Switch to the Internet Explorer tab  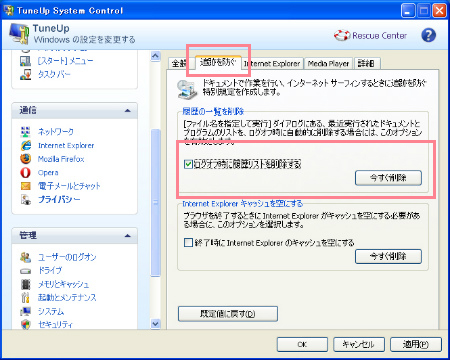click(272, 63)
